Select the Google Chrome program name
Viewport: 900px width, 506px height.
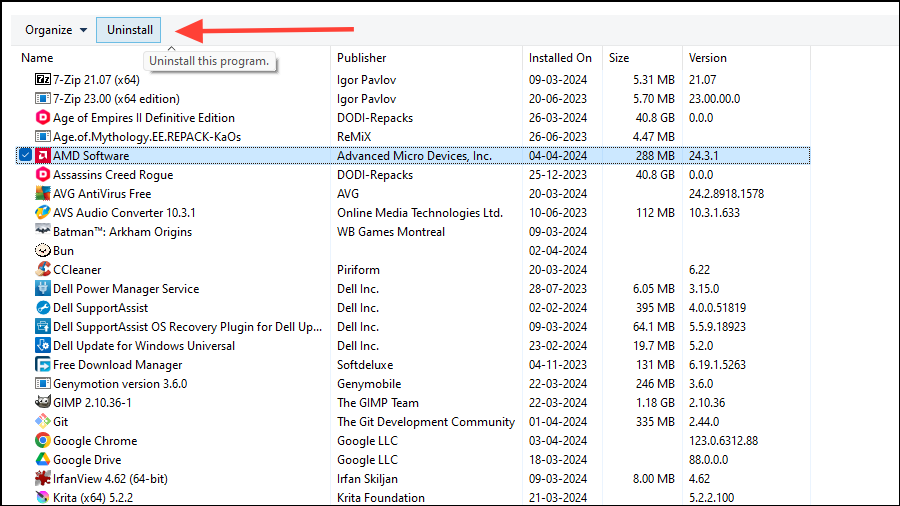tap(95, 441)
